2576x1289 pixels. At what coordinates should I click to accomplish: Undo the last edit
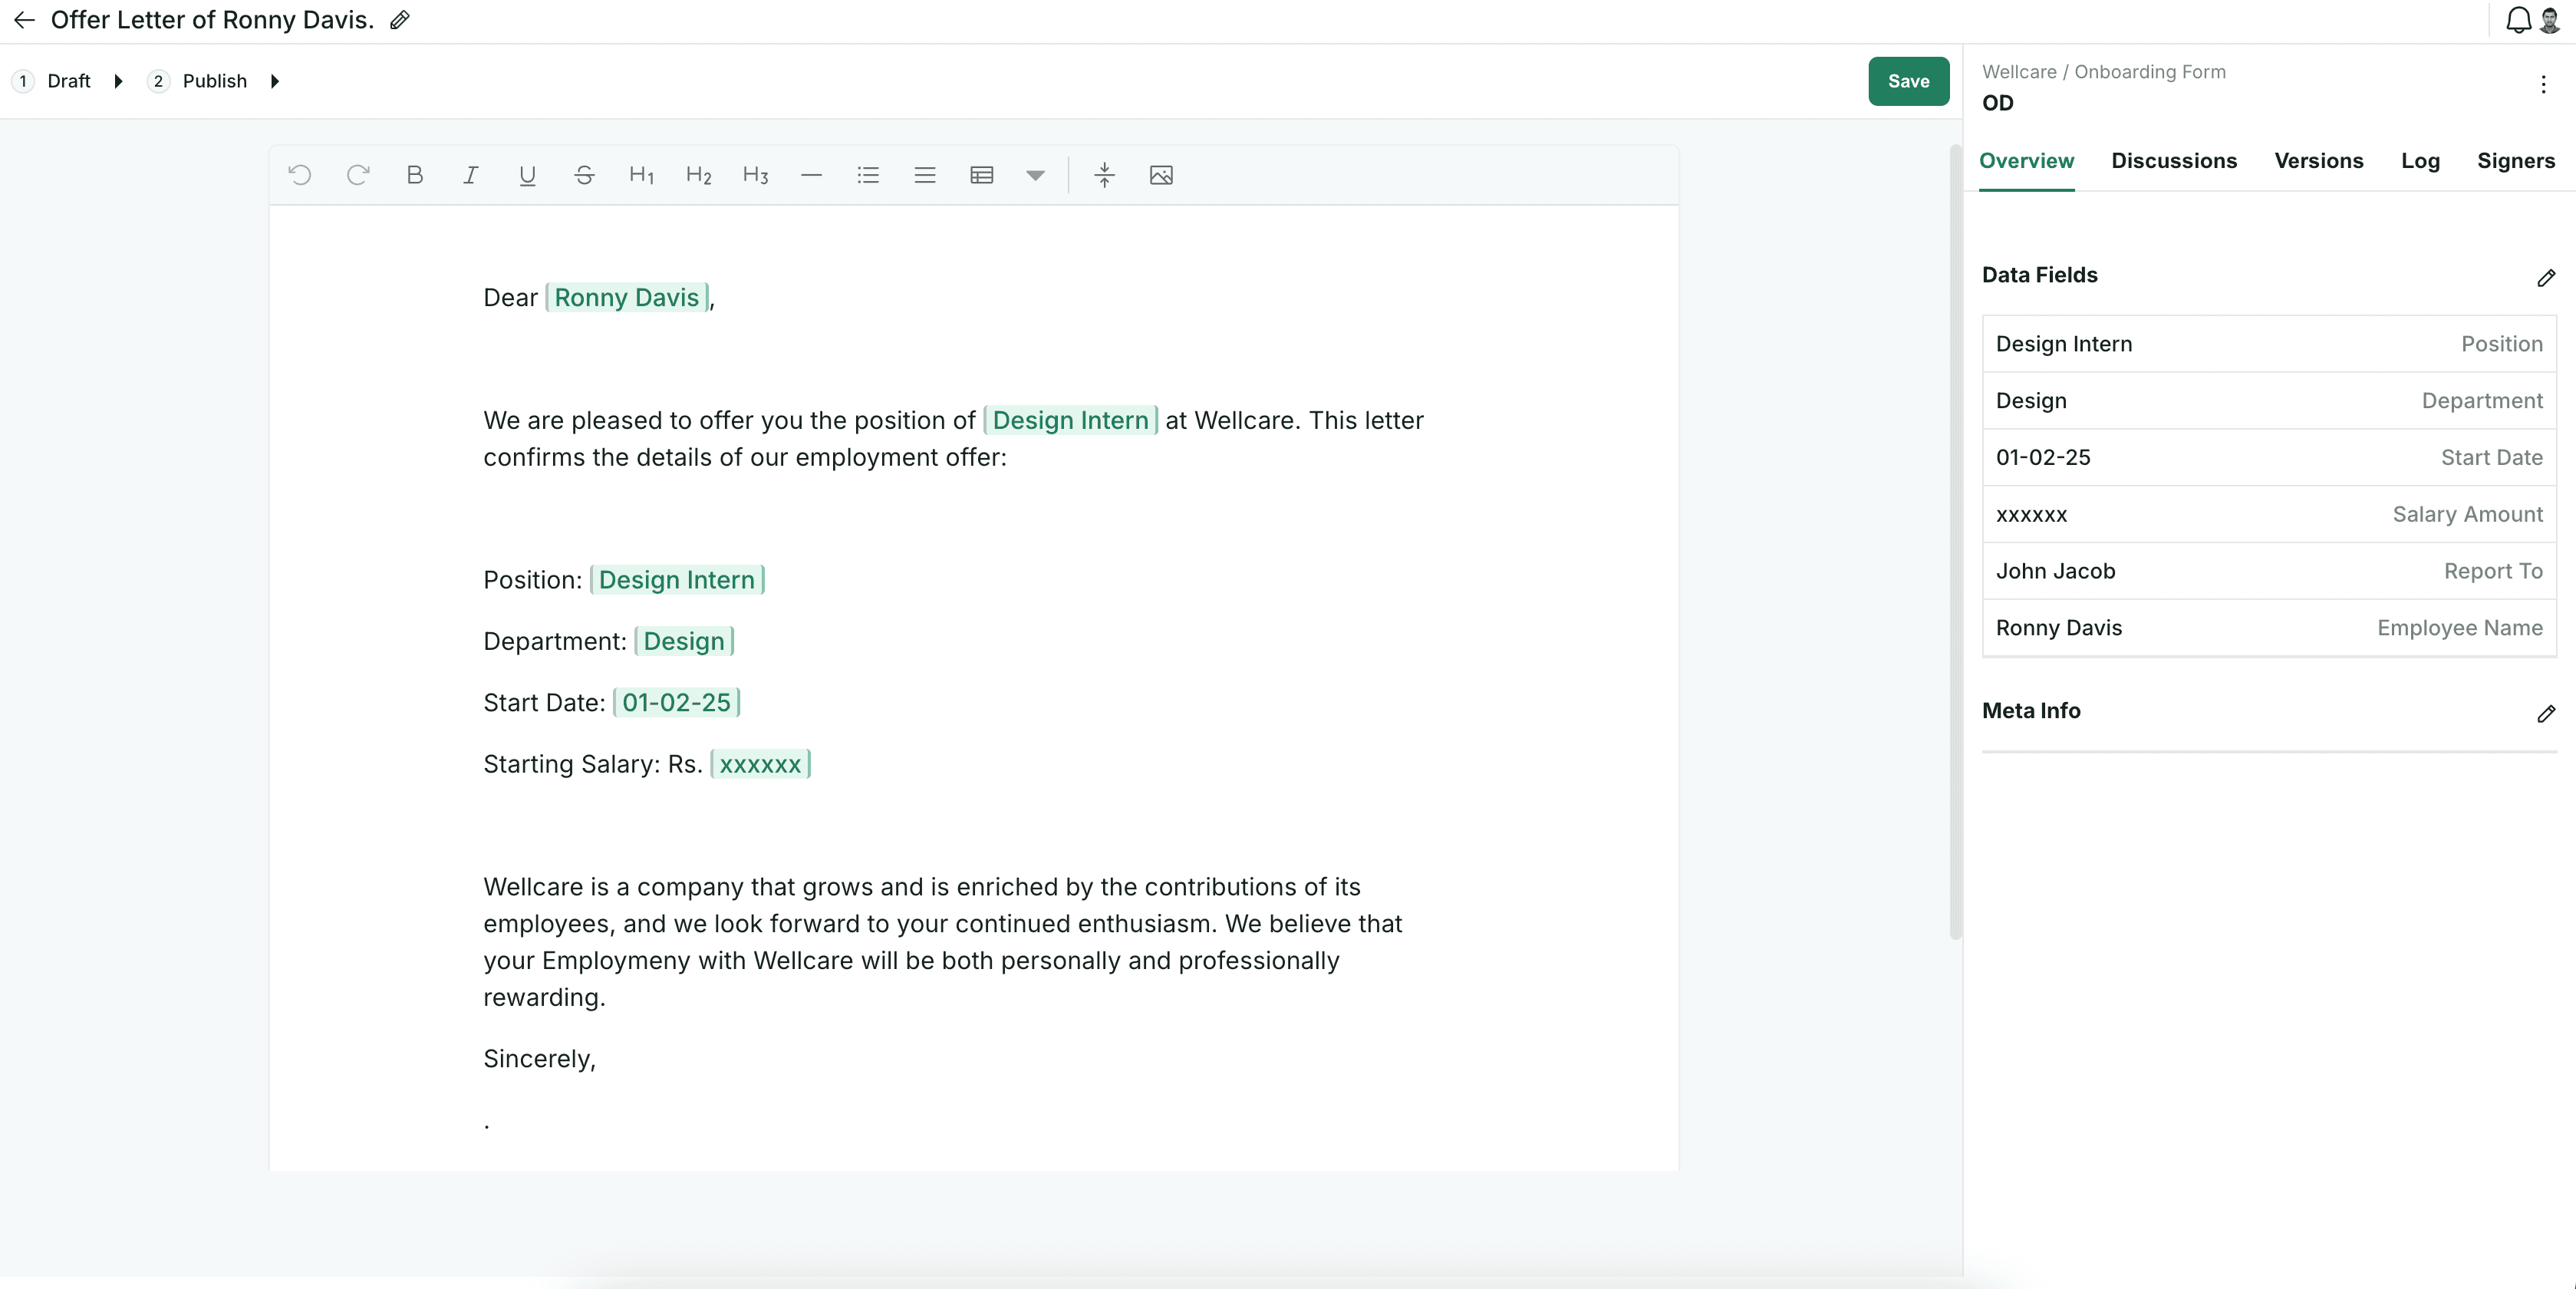pyautogui.click(x=300, y=175)
